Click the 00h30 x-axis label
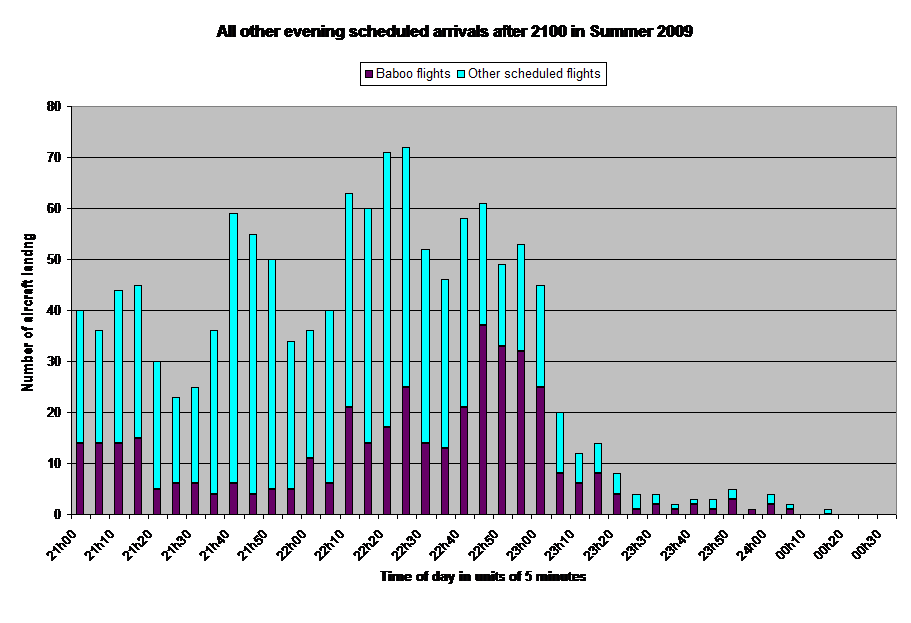Image resolution: width=911 pixels, height=623 pixels. 867,545
